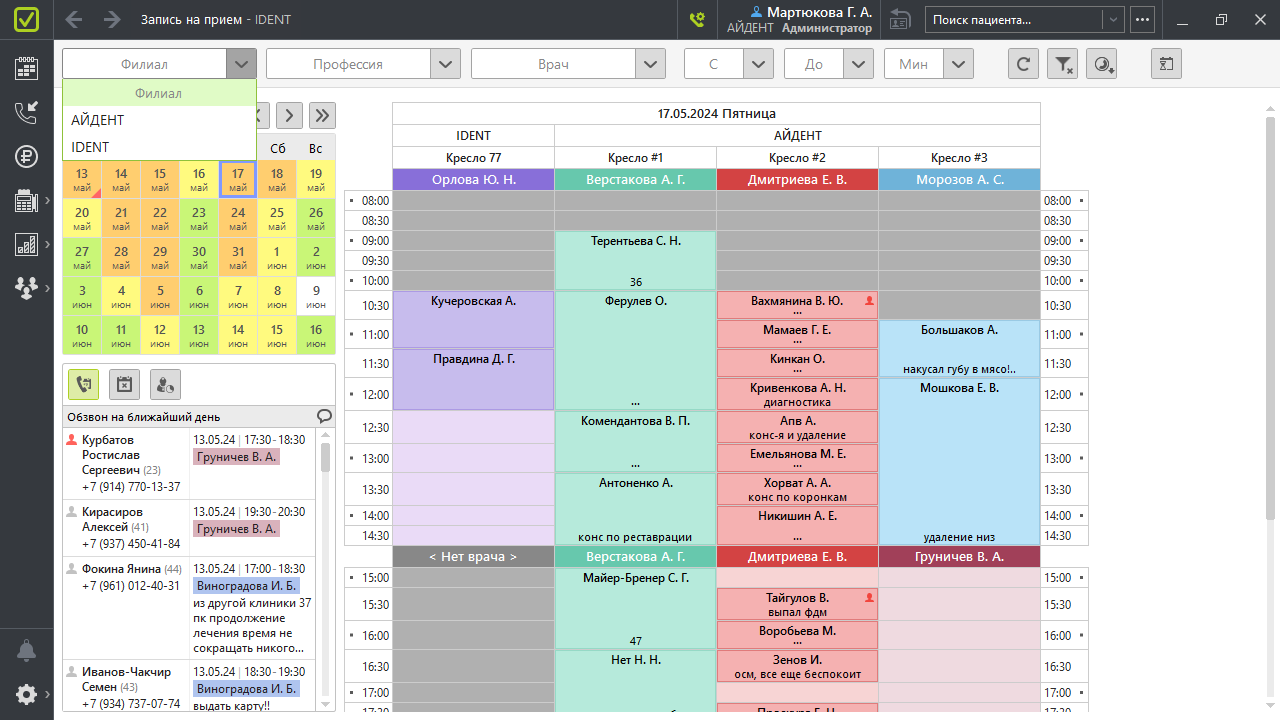This screenshot has width=1280, height=720.
Task: Click Морозов А. С. doctor header
Action: point(960,180)
